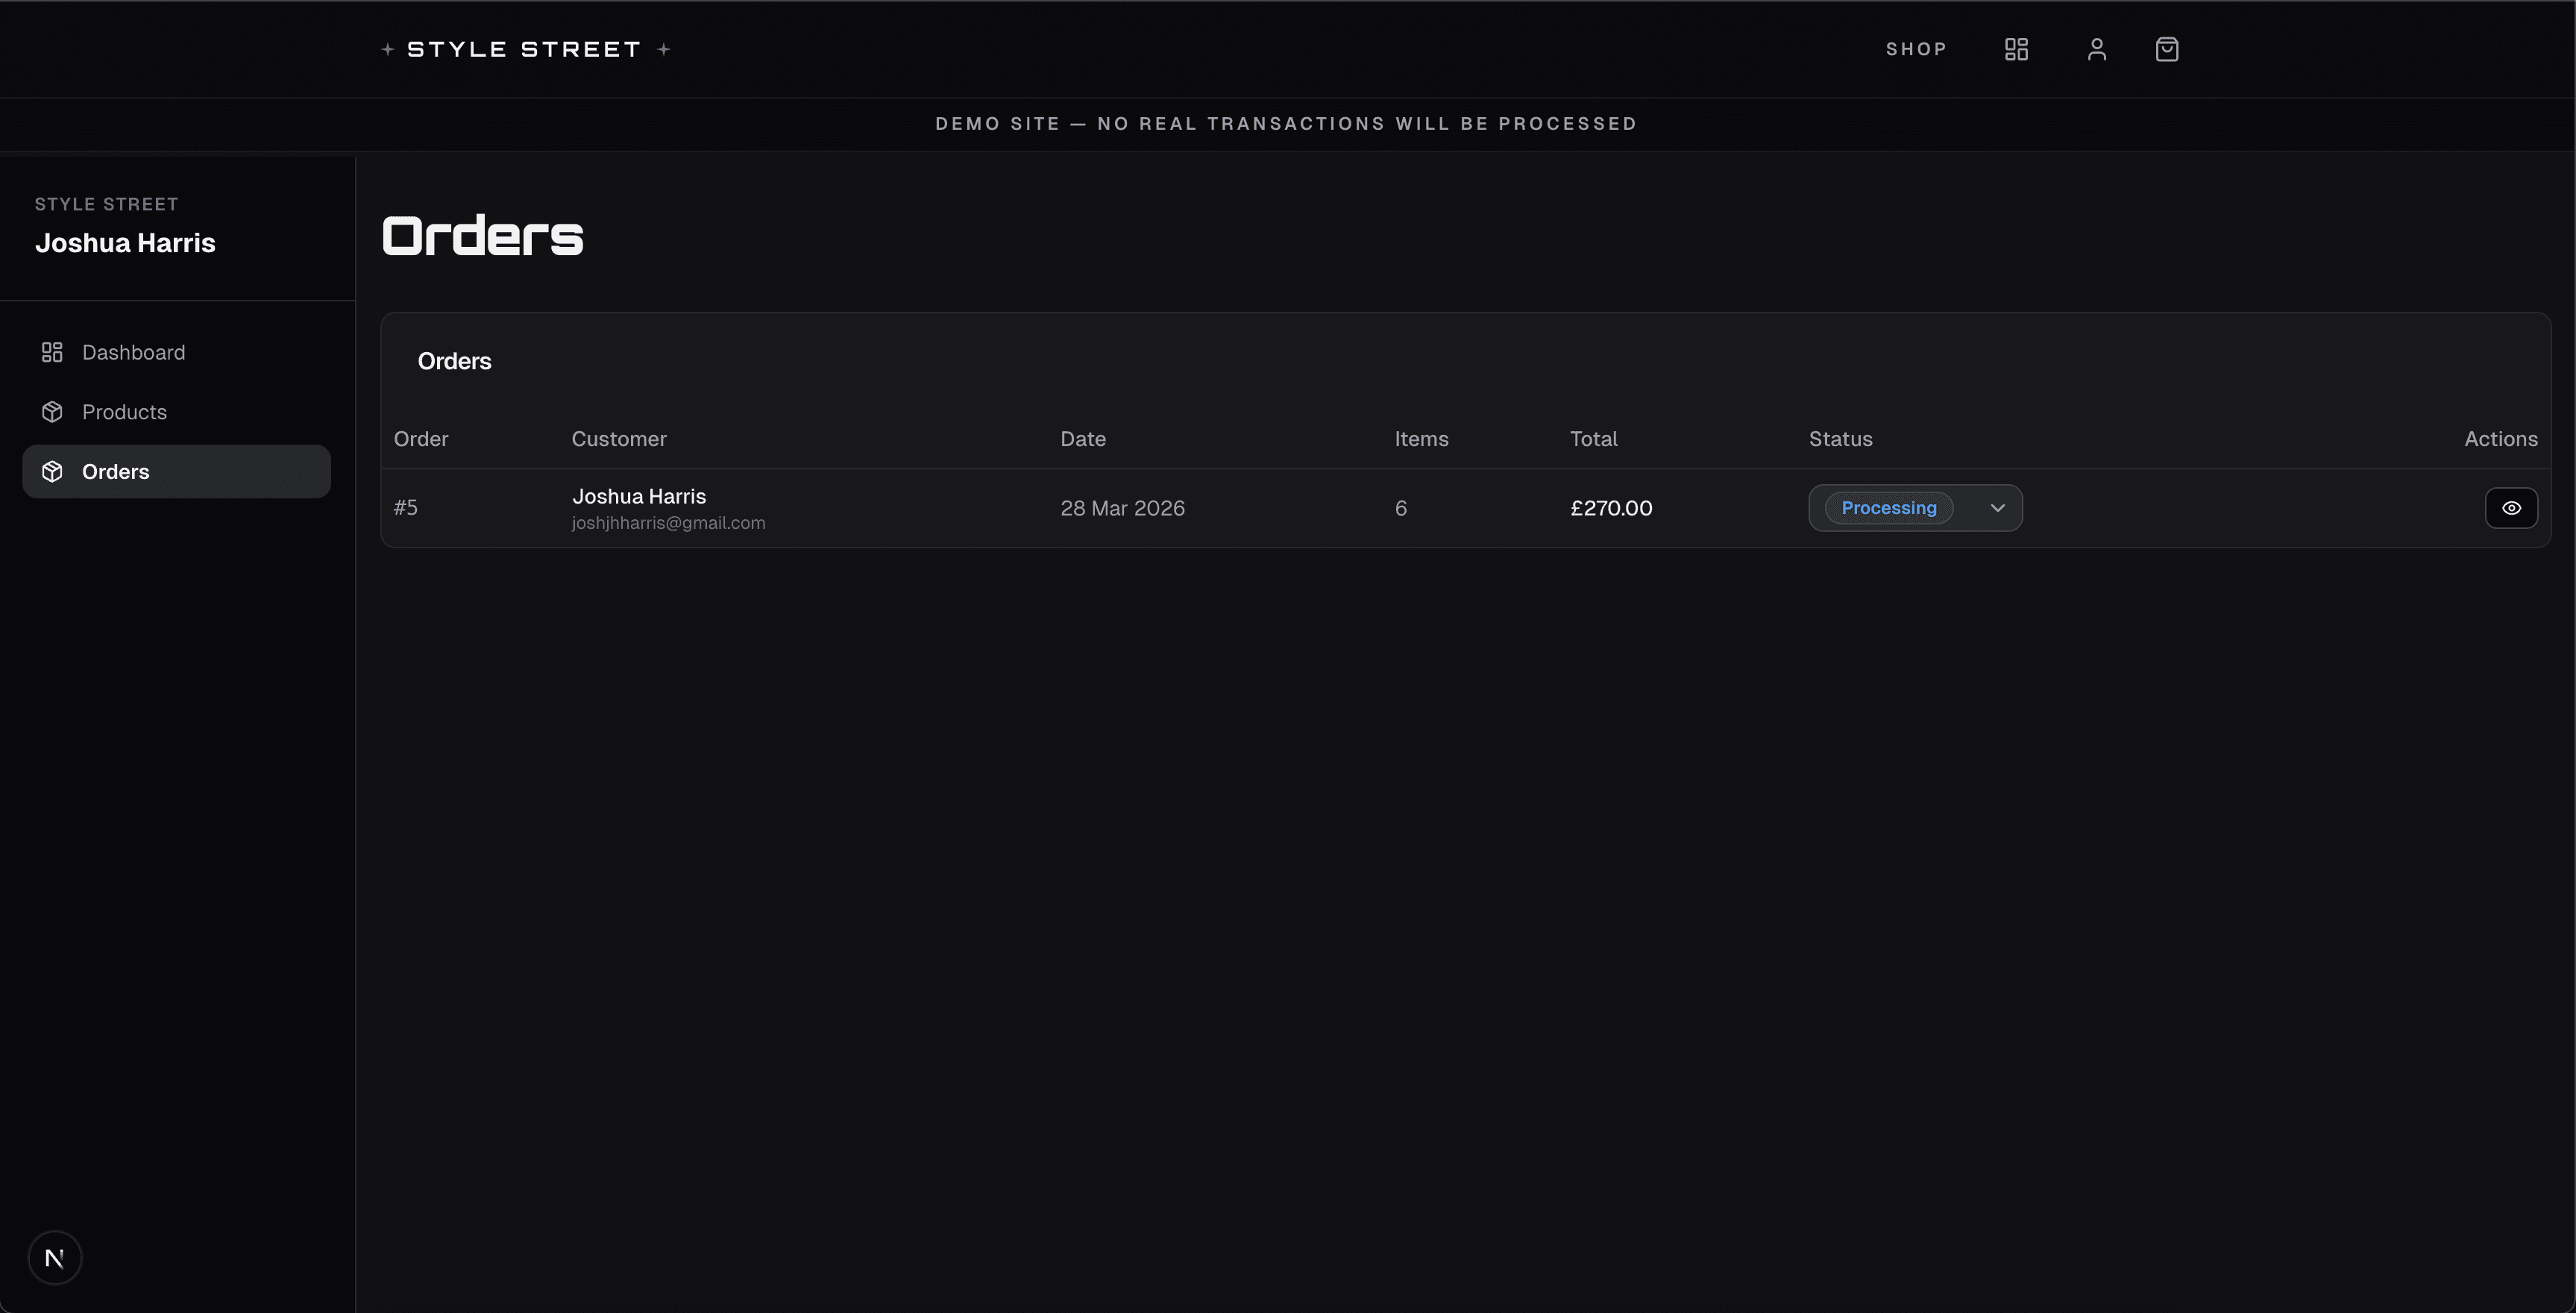Click the user account icon in the top bar
This screenshot has height=1313, width=2576.
click(x=2096, y=48)
